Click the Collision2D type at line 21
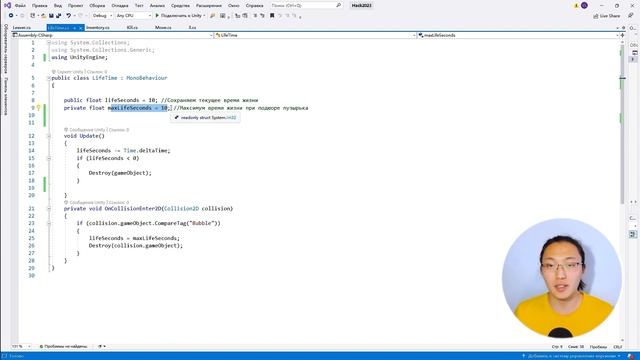Screen dimensions: 640x360 click(x=181, y=209)
